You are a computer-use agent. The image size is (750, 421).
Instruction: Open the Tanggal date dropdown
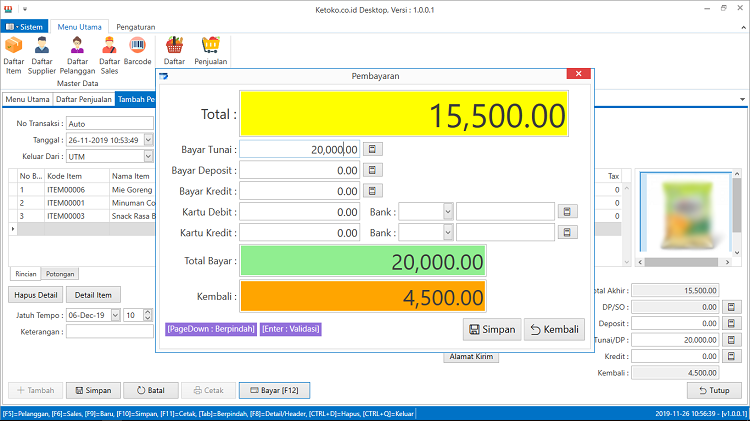click(148, 140)
